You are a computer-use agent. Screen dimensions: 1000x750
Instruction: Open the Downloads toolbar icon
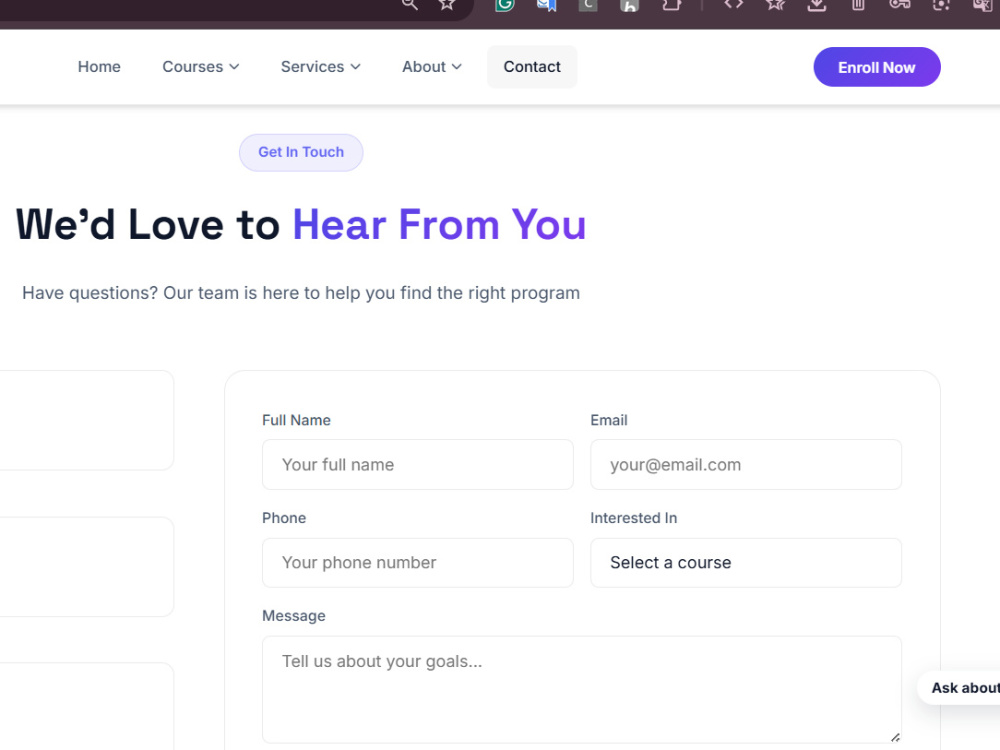[817, 4]
